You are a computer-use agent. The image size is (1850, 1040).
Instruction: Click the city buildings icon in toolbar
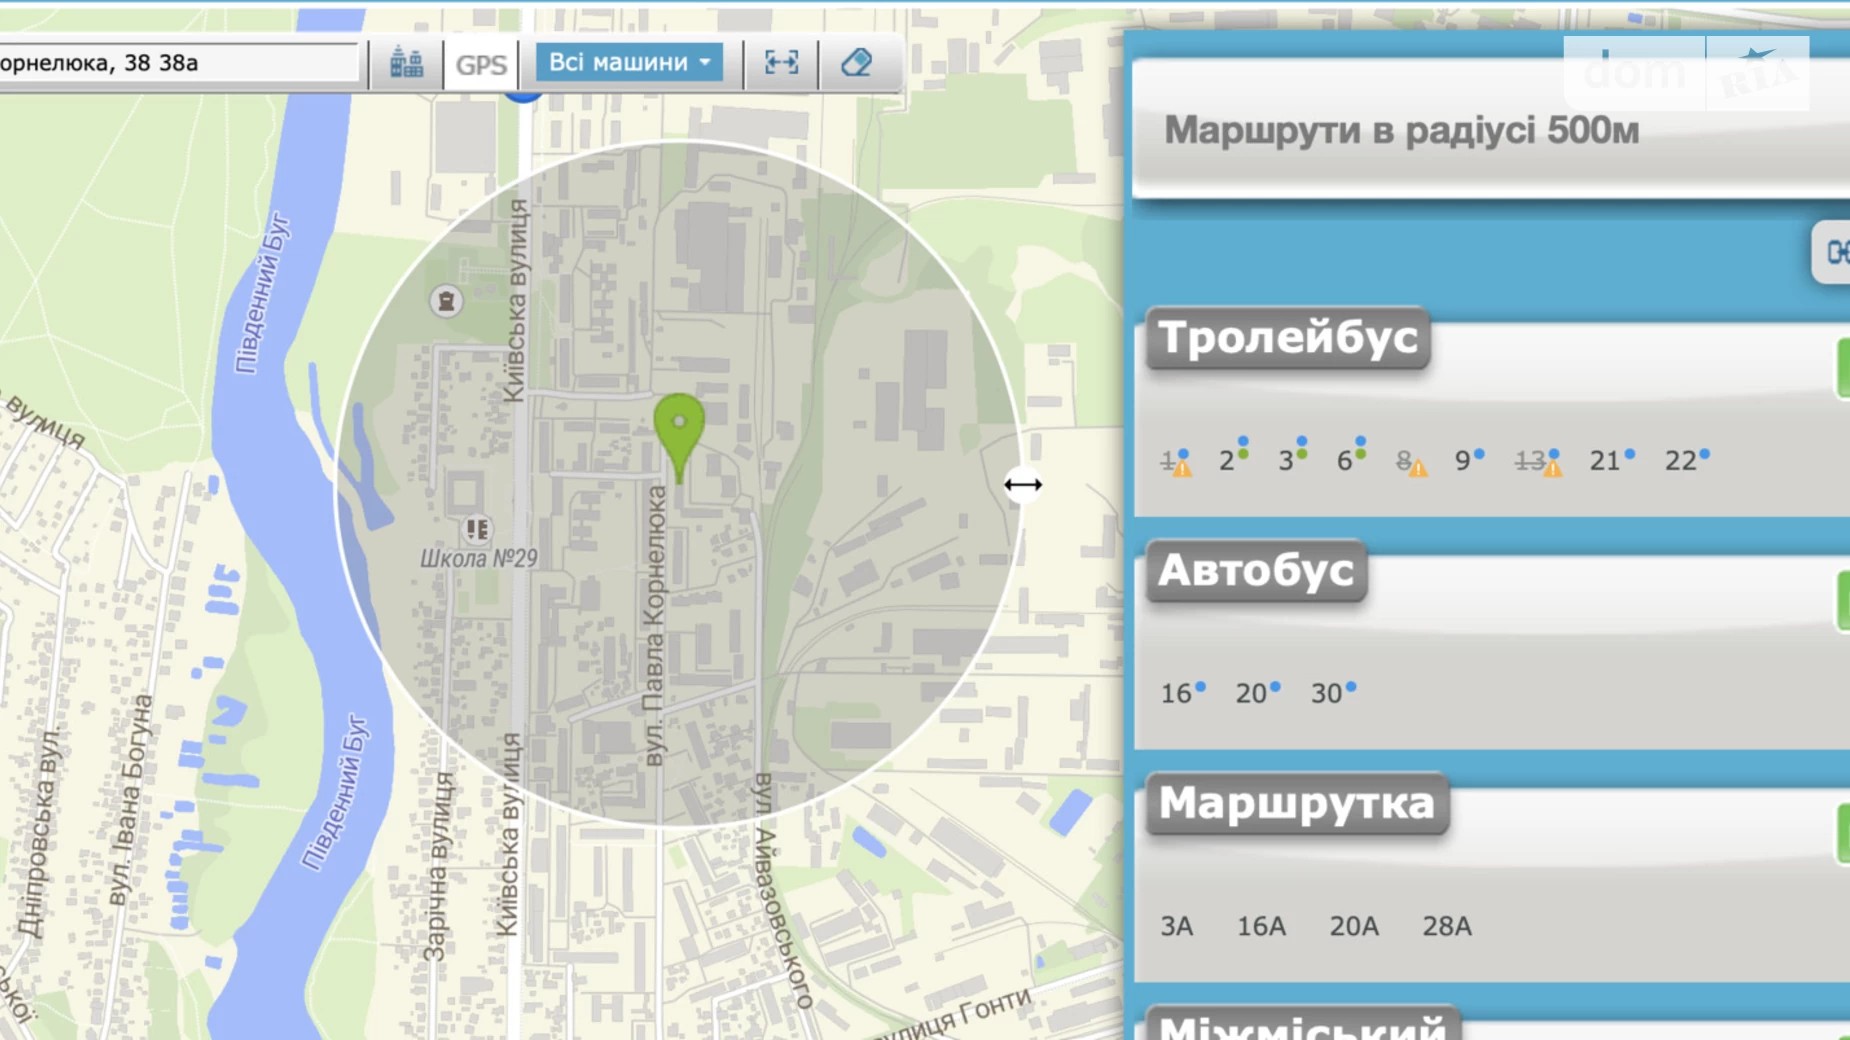coord(406,63)
